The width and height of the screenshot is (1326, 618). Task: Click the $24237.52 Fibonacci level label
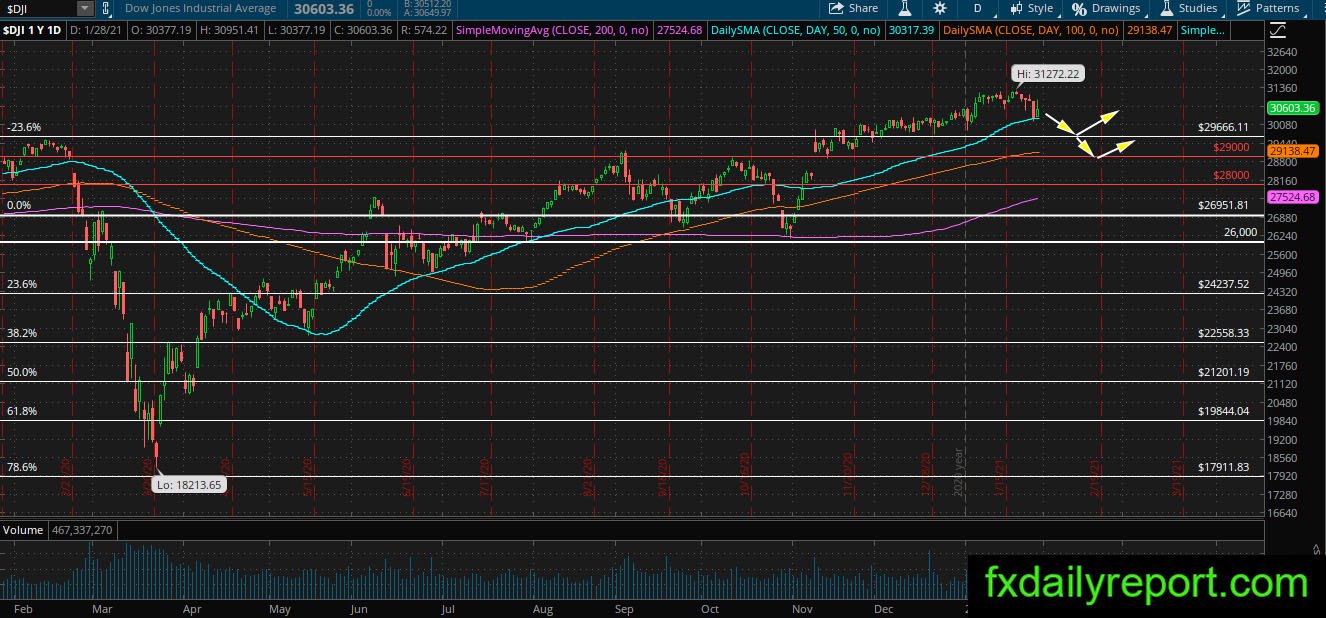[x=1223, y=284]
